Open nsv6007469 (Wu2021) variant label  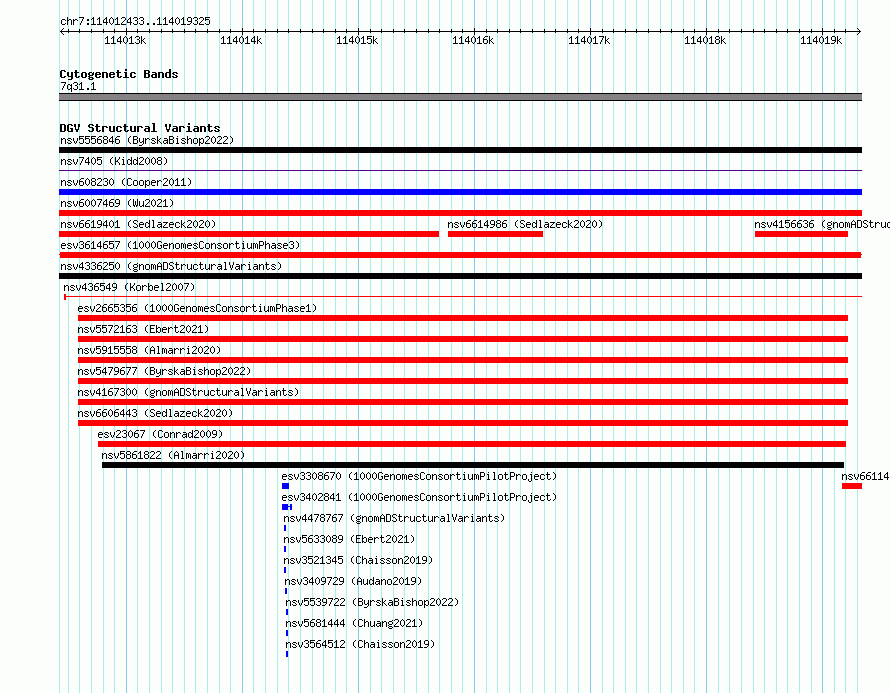coord(117,203)
